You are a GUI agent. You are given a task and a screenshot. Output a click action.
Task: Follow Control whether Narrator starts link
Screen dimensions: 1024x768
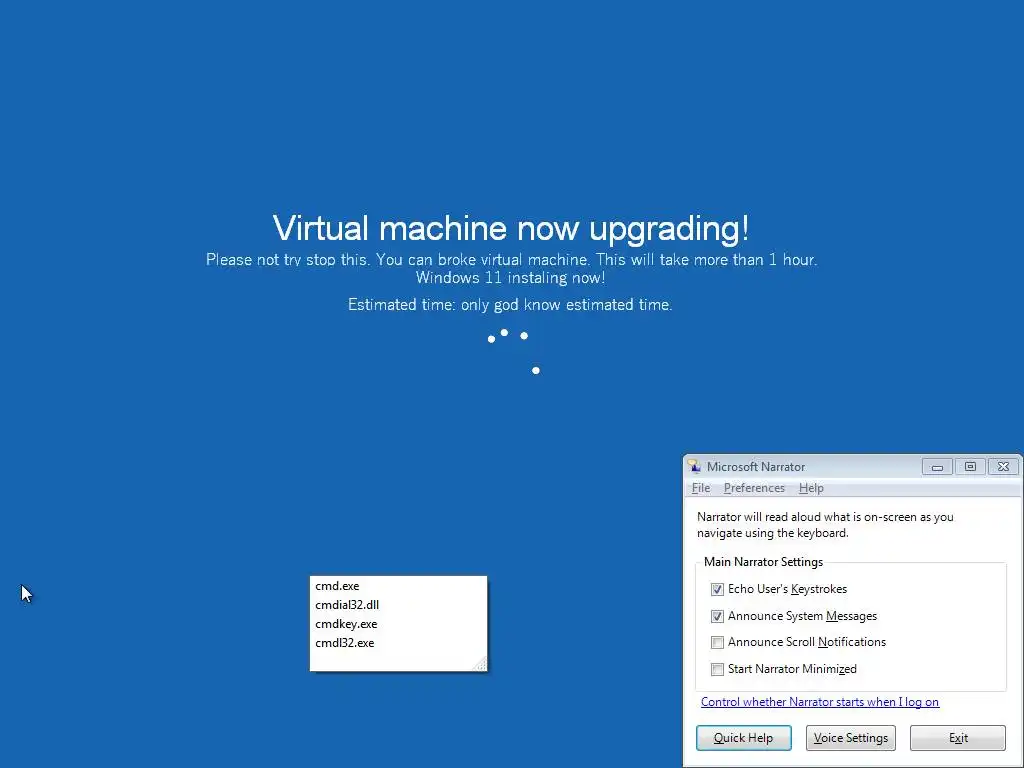click(820, 702)
